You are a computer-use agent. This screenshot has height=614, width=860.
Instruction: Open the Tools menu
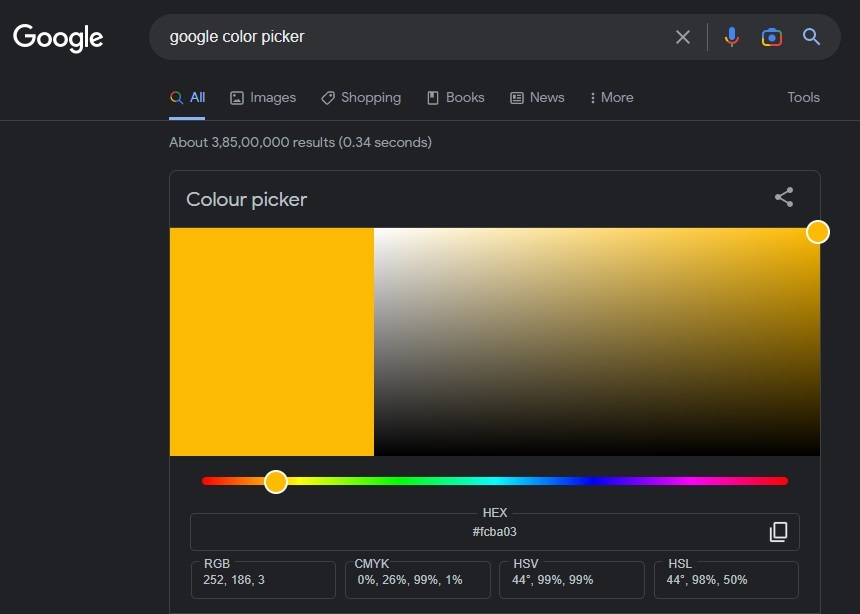[x=803, y=97]
